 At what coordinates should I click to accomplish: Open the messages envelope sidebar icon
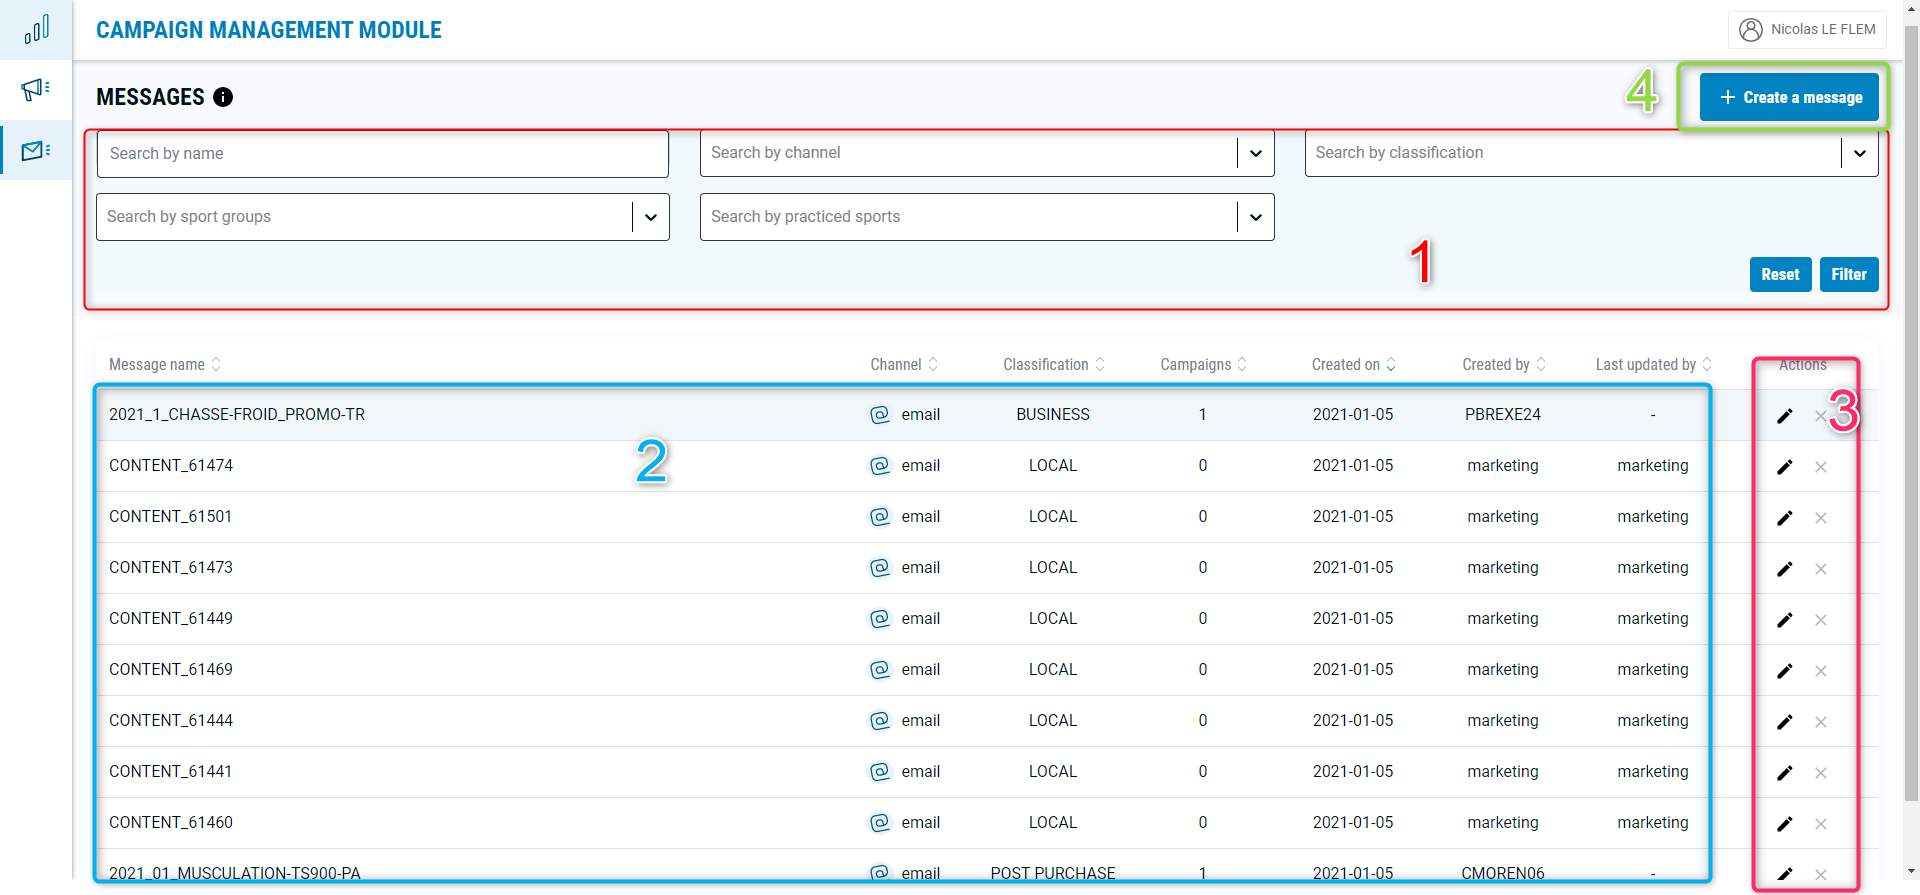36,151
